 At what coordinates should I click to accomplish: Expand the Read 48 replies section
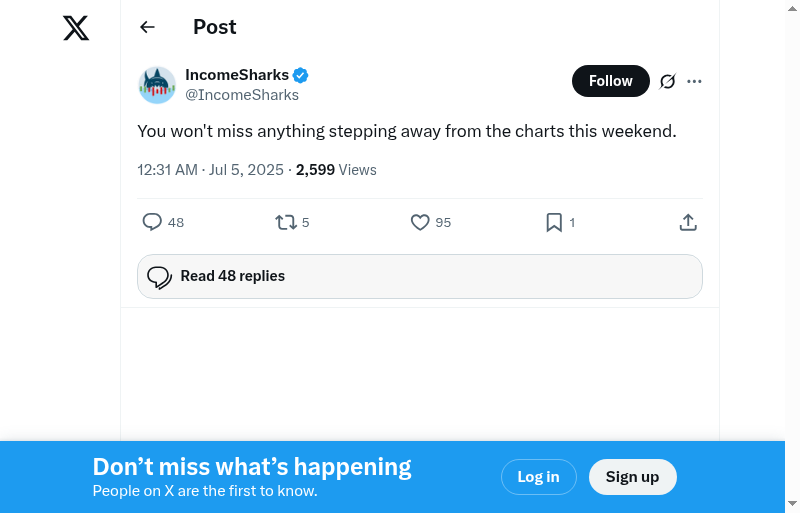point(420,276)
